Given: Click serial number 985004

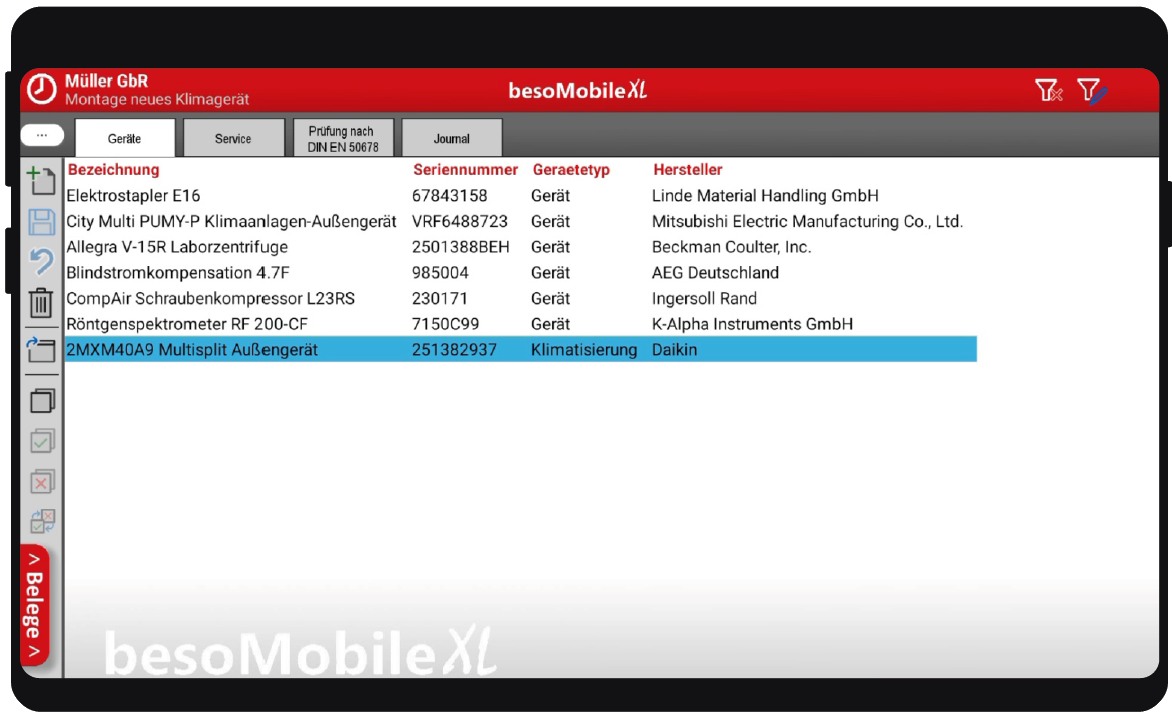Looking at the screenshot, I should pyautogui.click(x=440, y=273).
